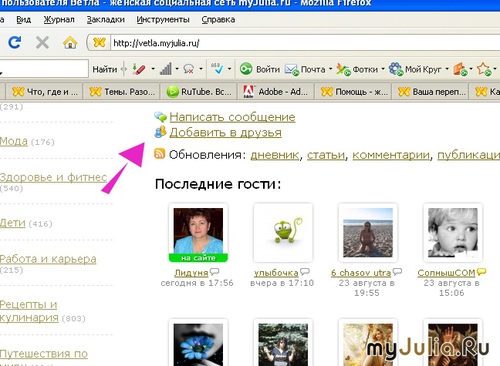Screen dimensions: 500x366
Task: Click the speech bubble with red X icon
Action: pyautogui.click(x=189, y=69)
